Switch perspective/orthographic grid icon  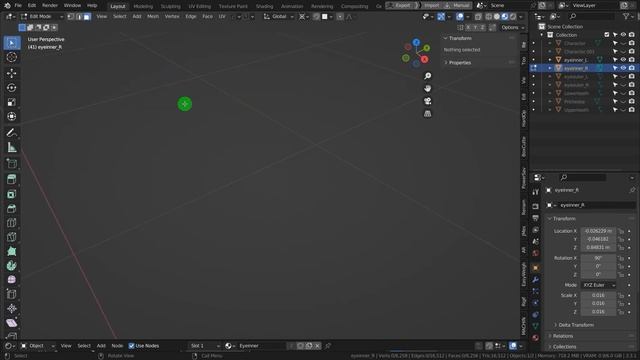pyautogui.click(x=427, y=114)
